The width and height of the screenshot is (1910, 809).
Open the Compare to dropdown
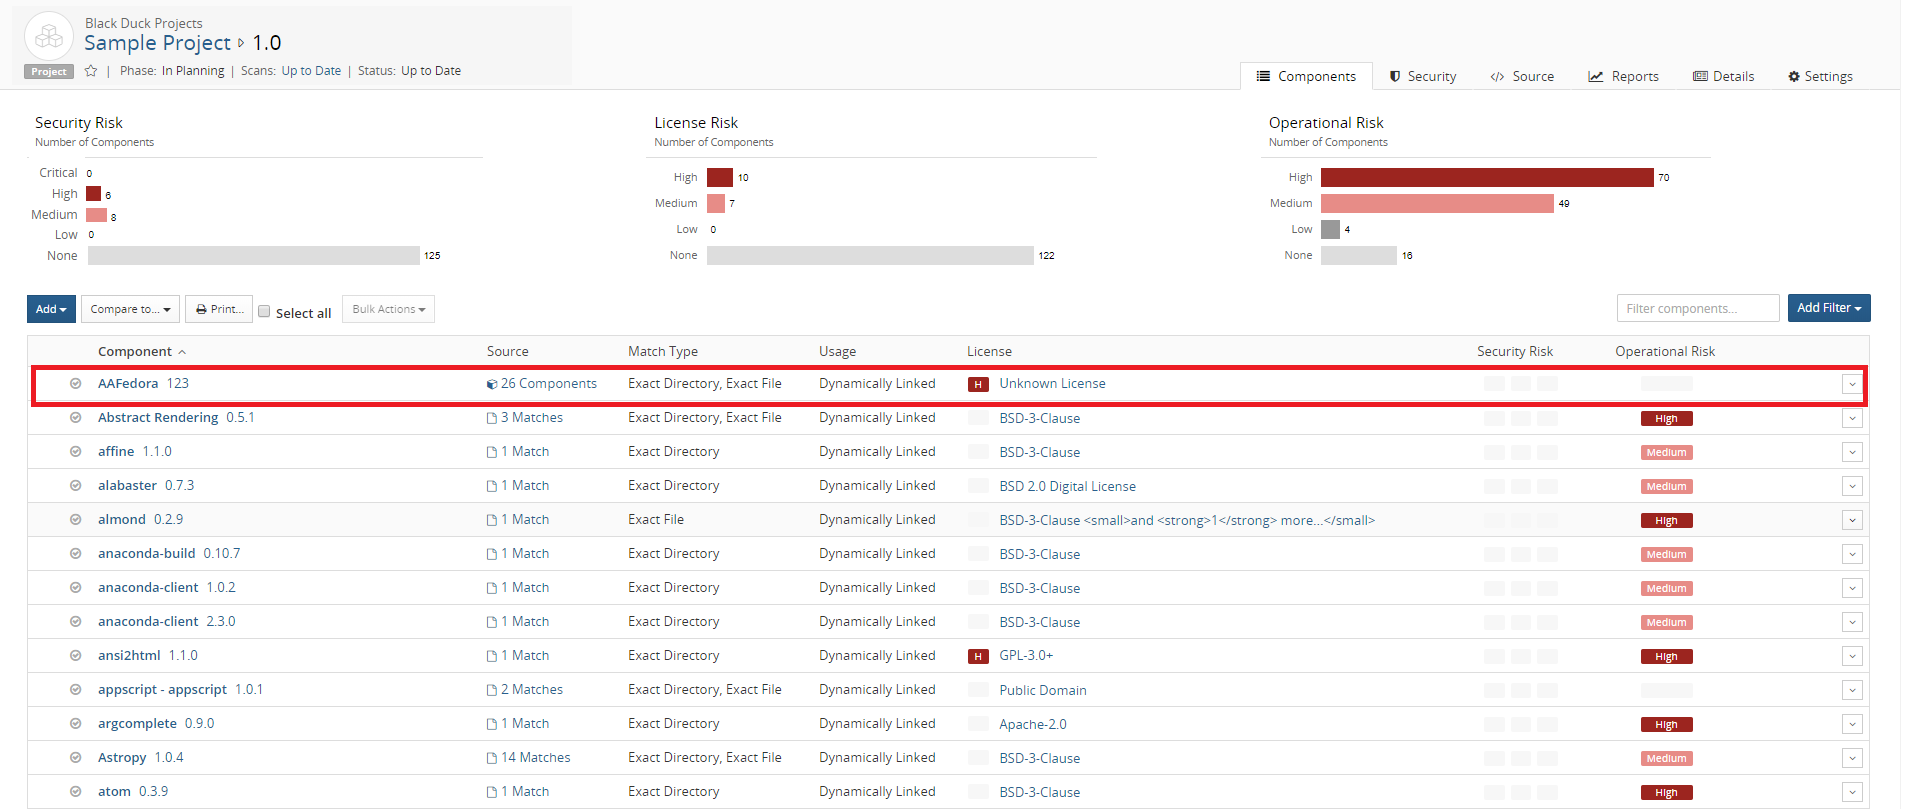pyautogui.click(x=130, y=309)
